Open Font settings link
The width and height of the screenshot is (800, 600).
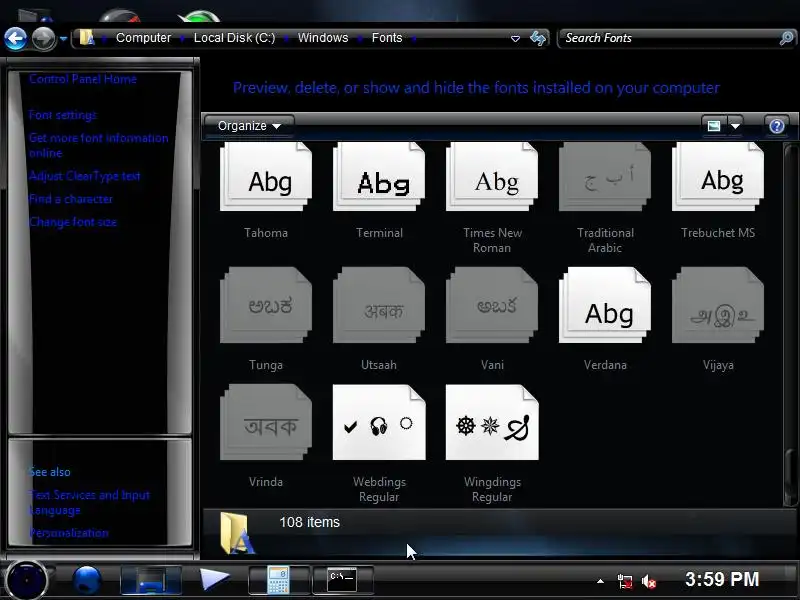click(63, 115)
